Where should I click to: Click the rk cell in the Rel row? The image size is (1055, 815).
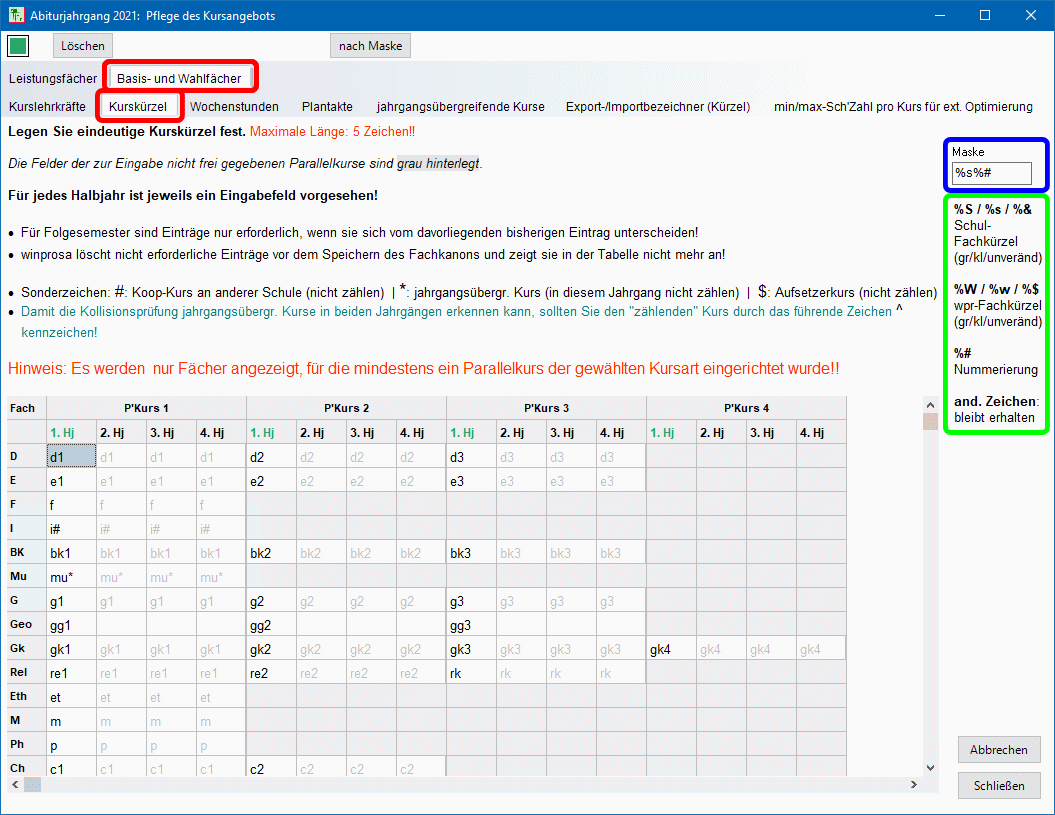click(x=470, y=673)
